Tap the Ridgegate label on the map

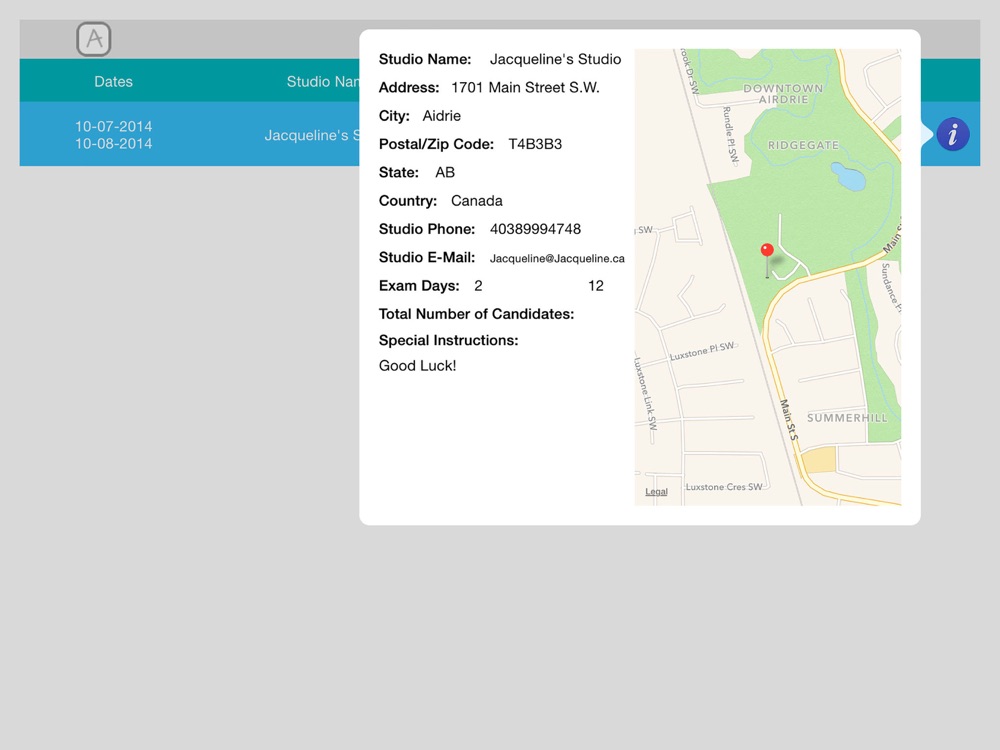click(x=803, y=145)
